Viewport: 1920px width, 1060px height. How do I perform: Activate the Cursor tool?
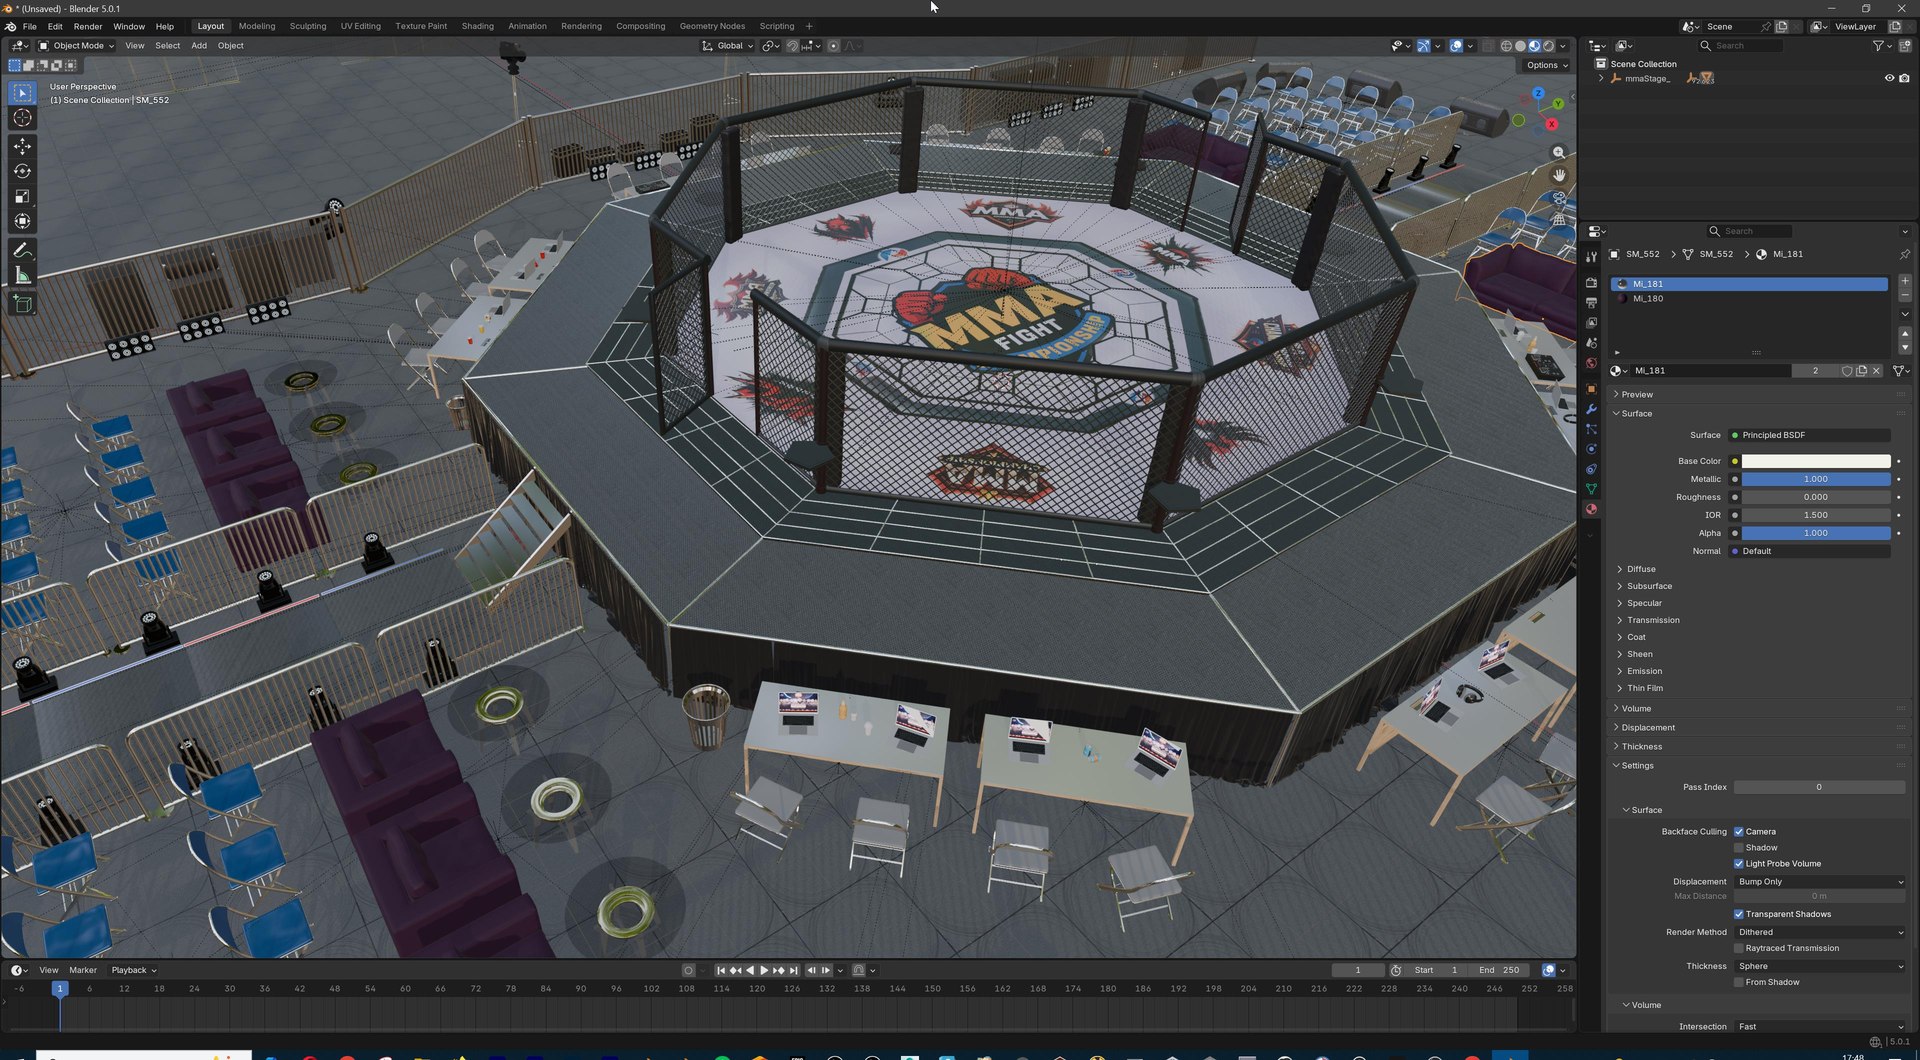22,118
